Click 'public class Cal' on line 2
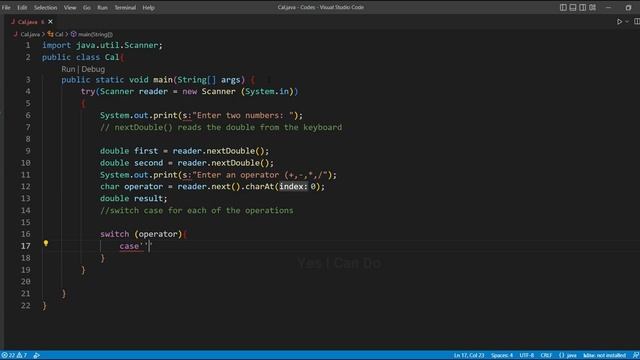The height and width of the screenshot is (360, 640). (81, 57)
